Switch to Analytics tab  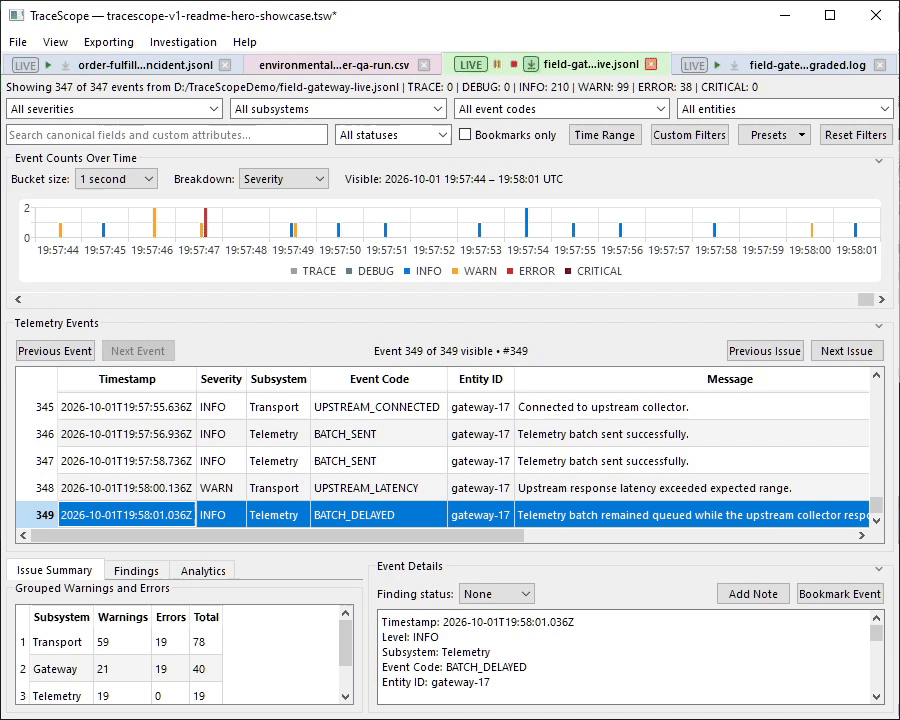point(203,571)
